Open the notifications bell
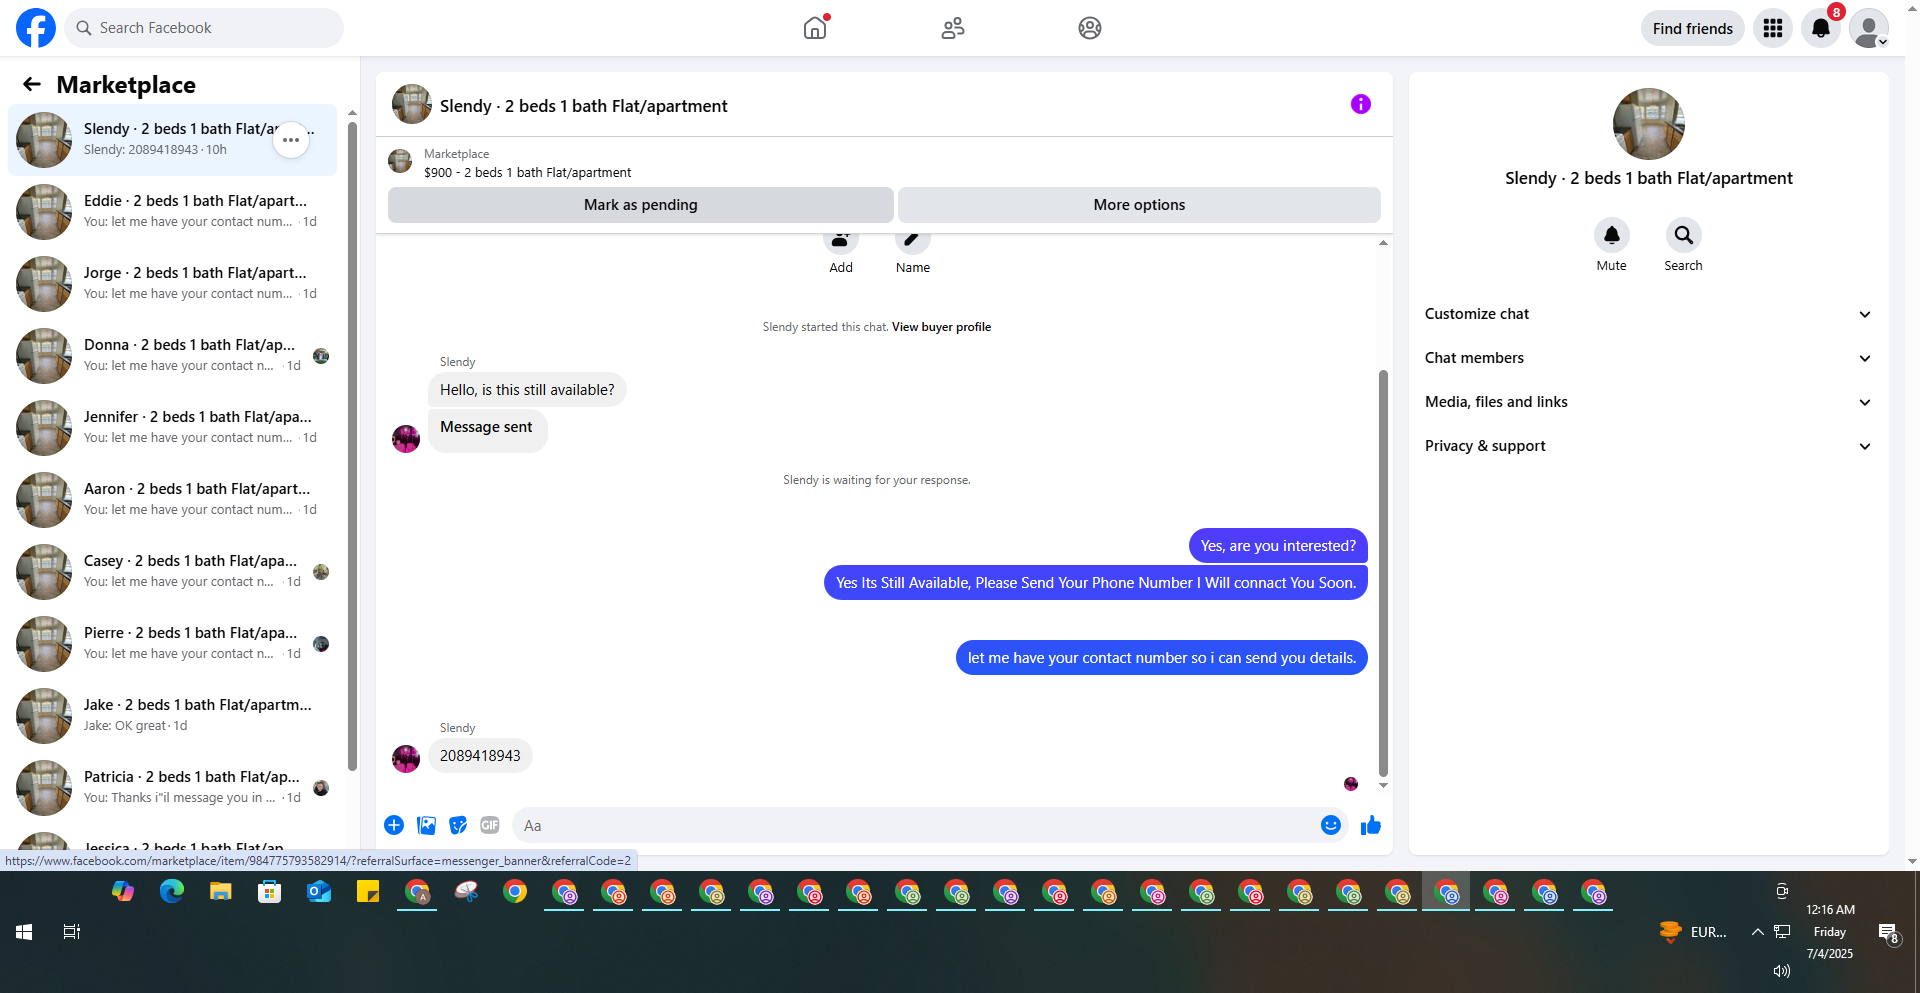This screenshot has height=993, width=1920. pyautogui.click(x=1821, y=28)
